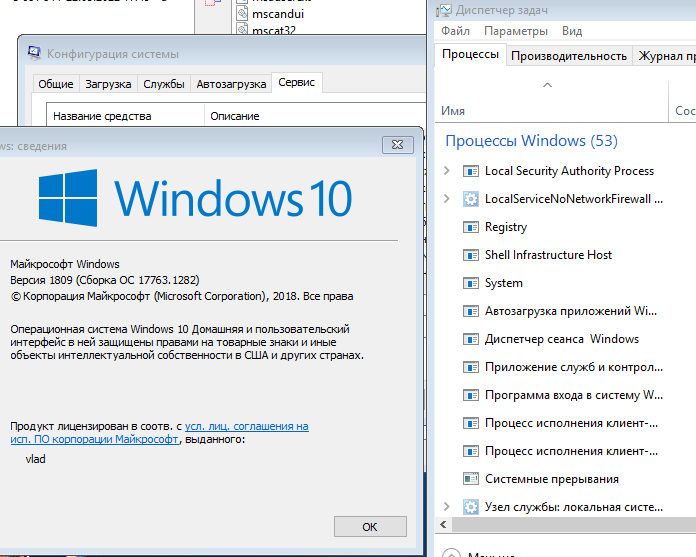Open the Вид menu

tap(572, 31)
